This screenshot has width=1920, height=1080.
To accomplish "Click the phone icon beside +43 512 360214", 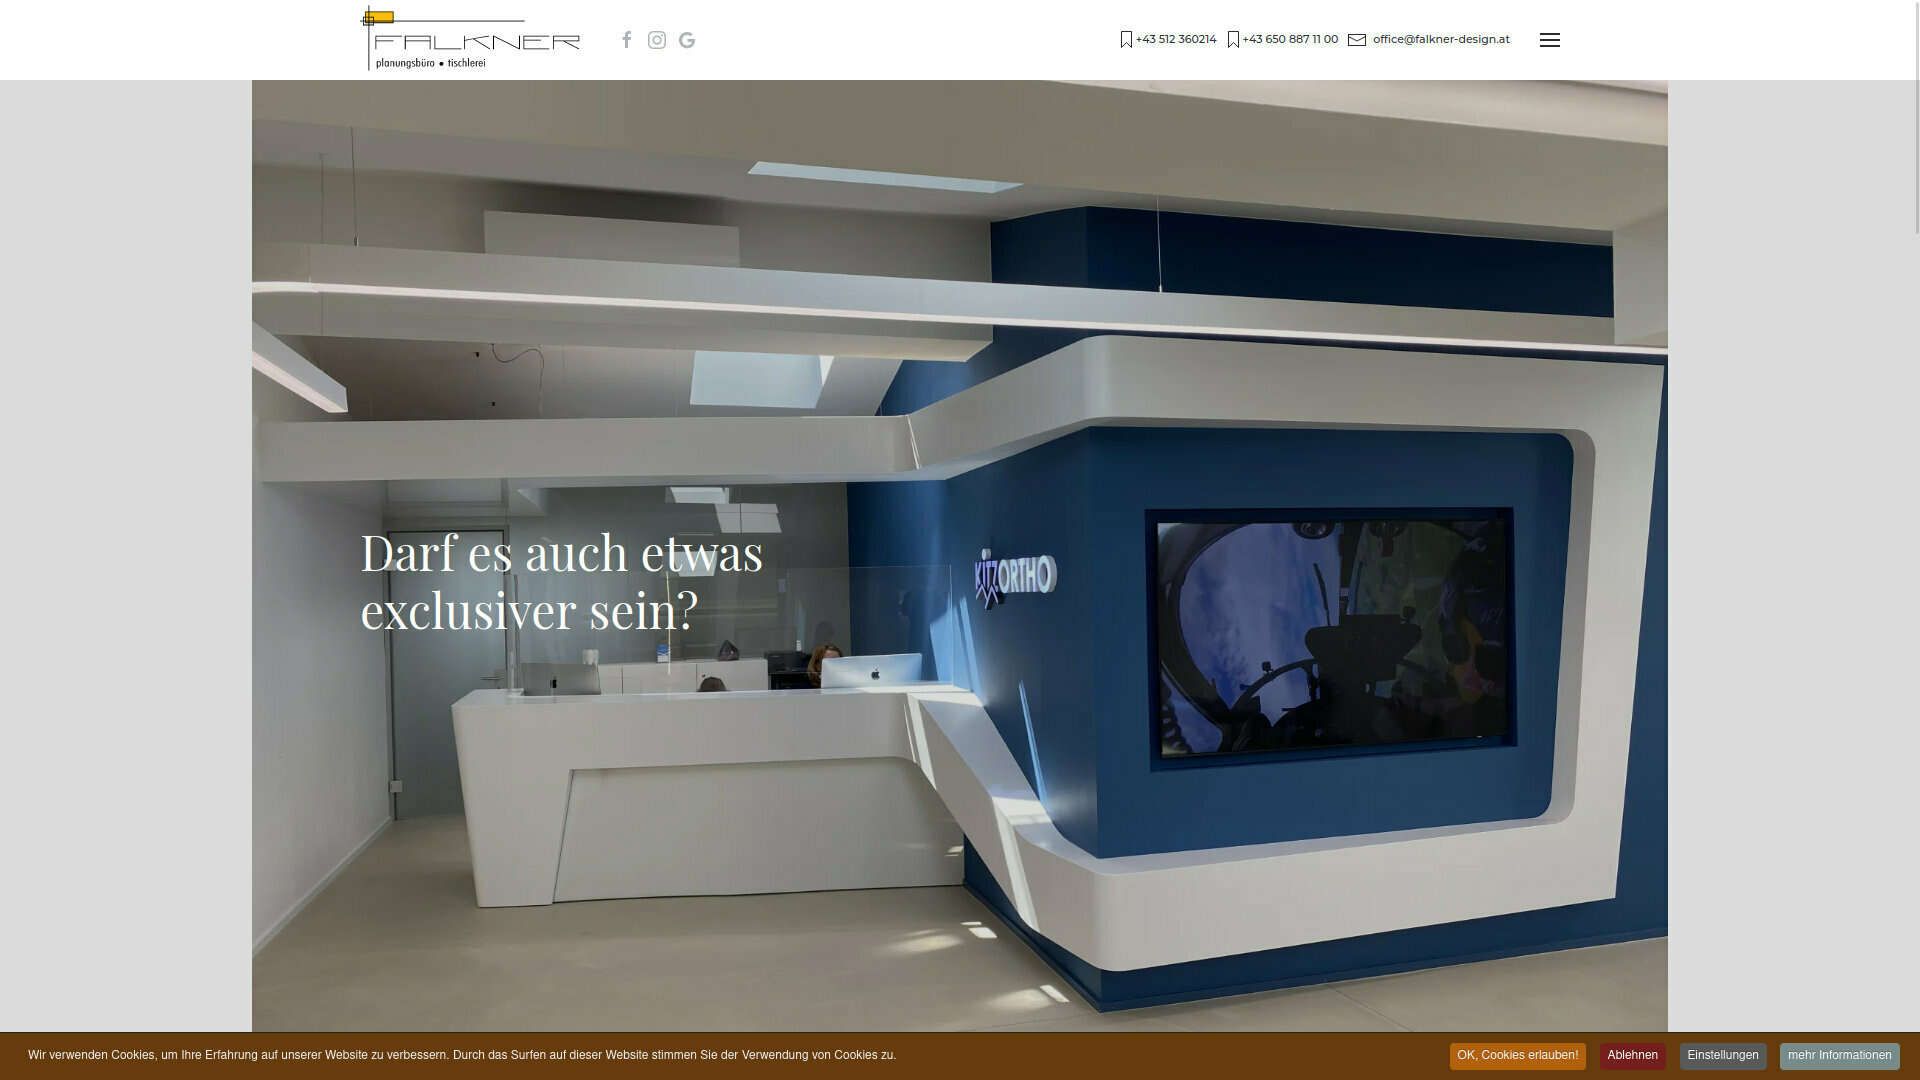I will pyautogui.click(x=1126, y=40).
